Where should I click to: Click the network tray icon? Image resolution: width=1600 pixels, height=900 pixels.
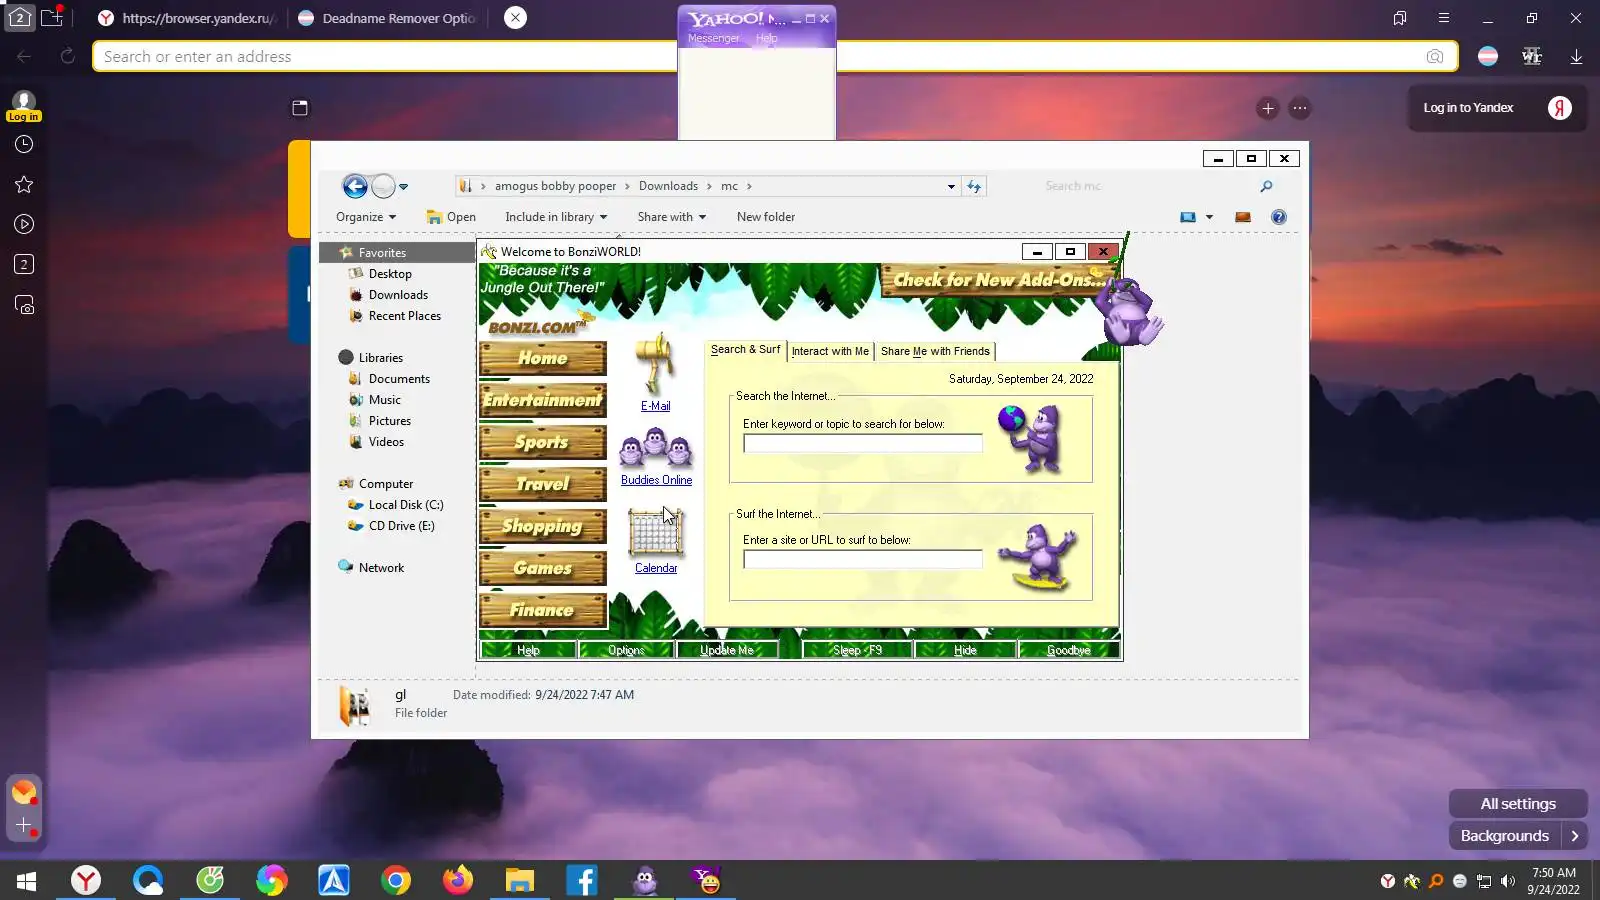(1484, 881)
